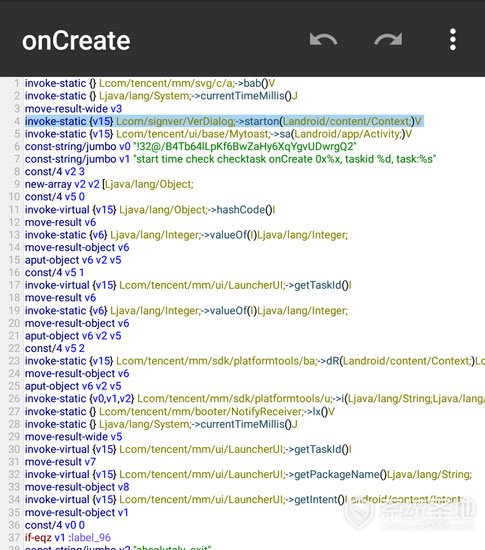Click line number 37 in gutter
The image size is (485, 550).
(x=14, y=538)
